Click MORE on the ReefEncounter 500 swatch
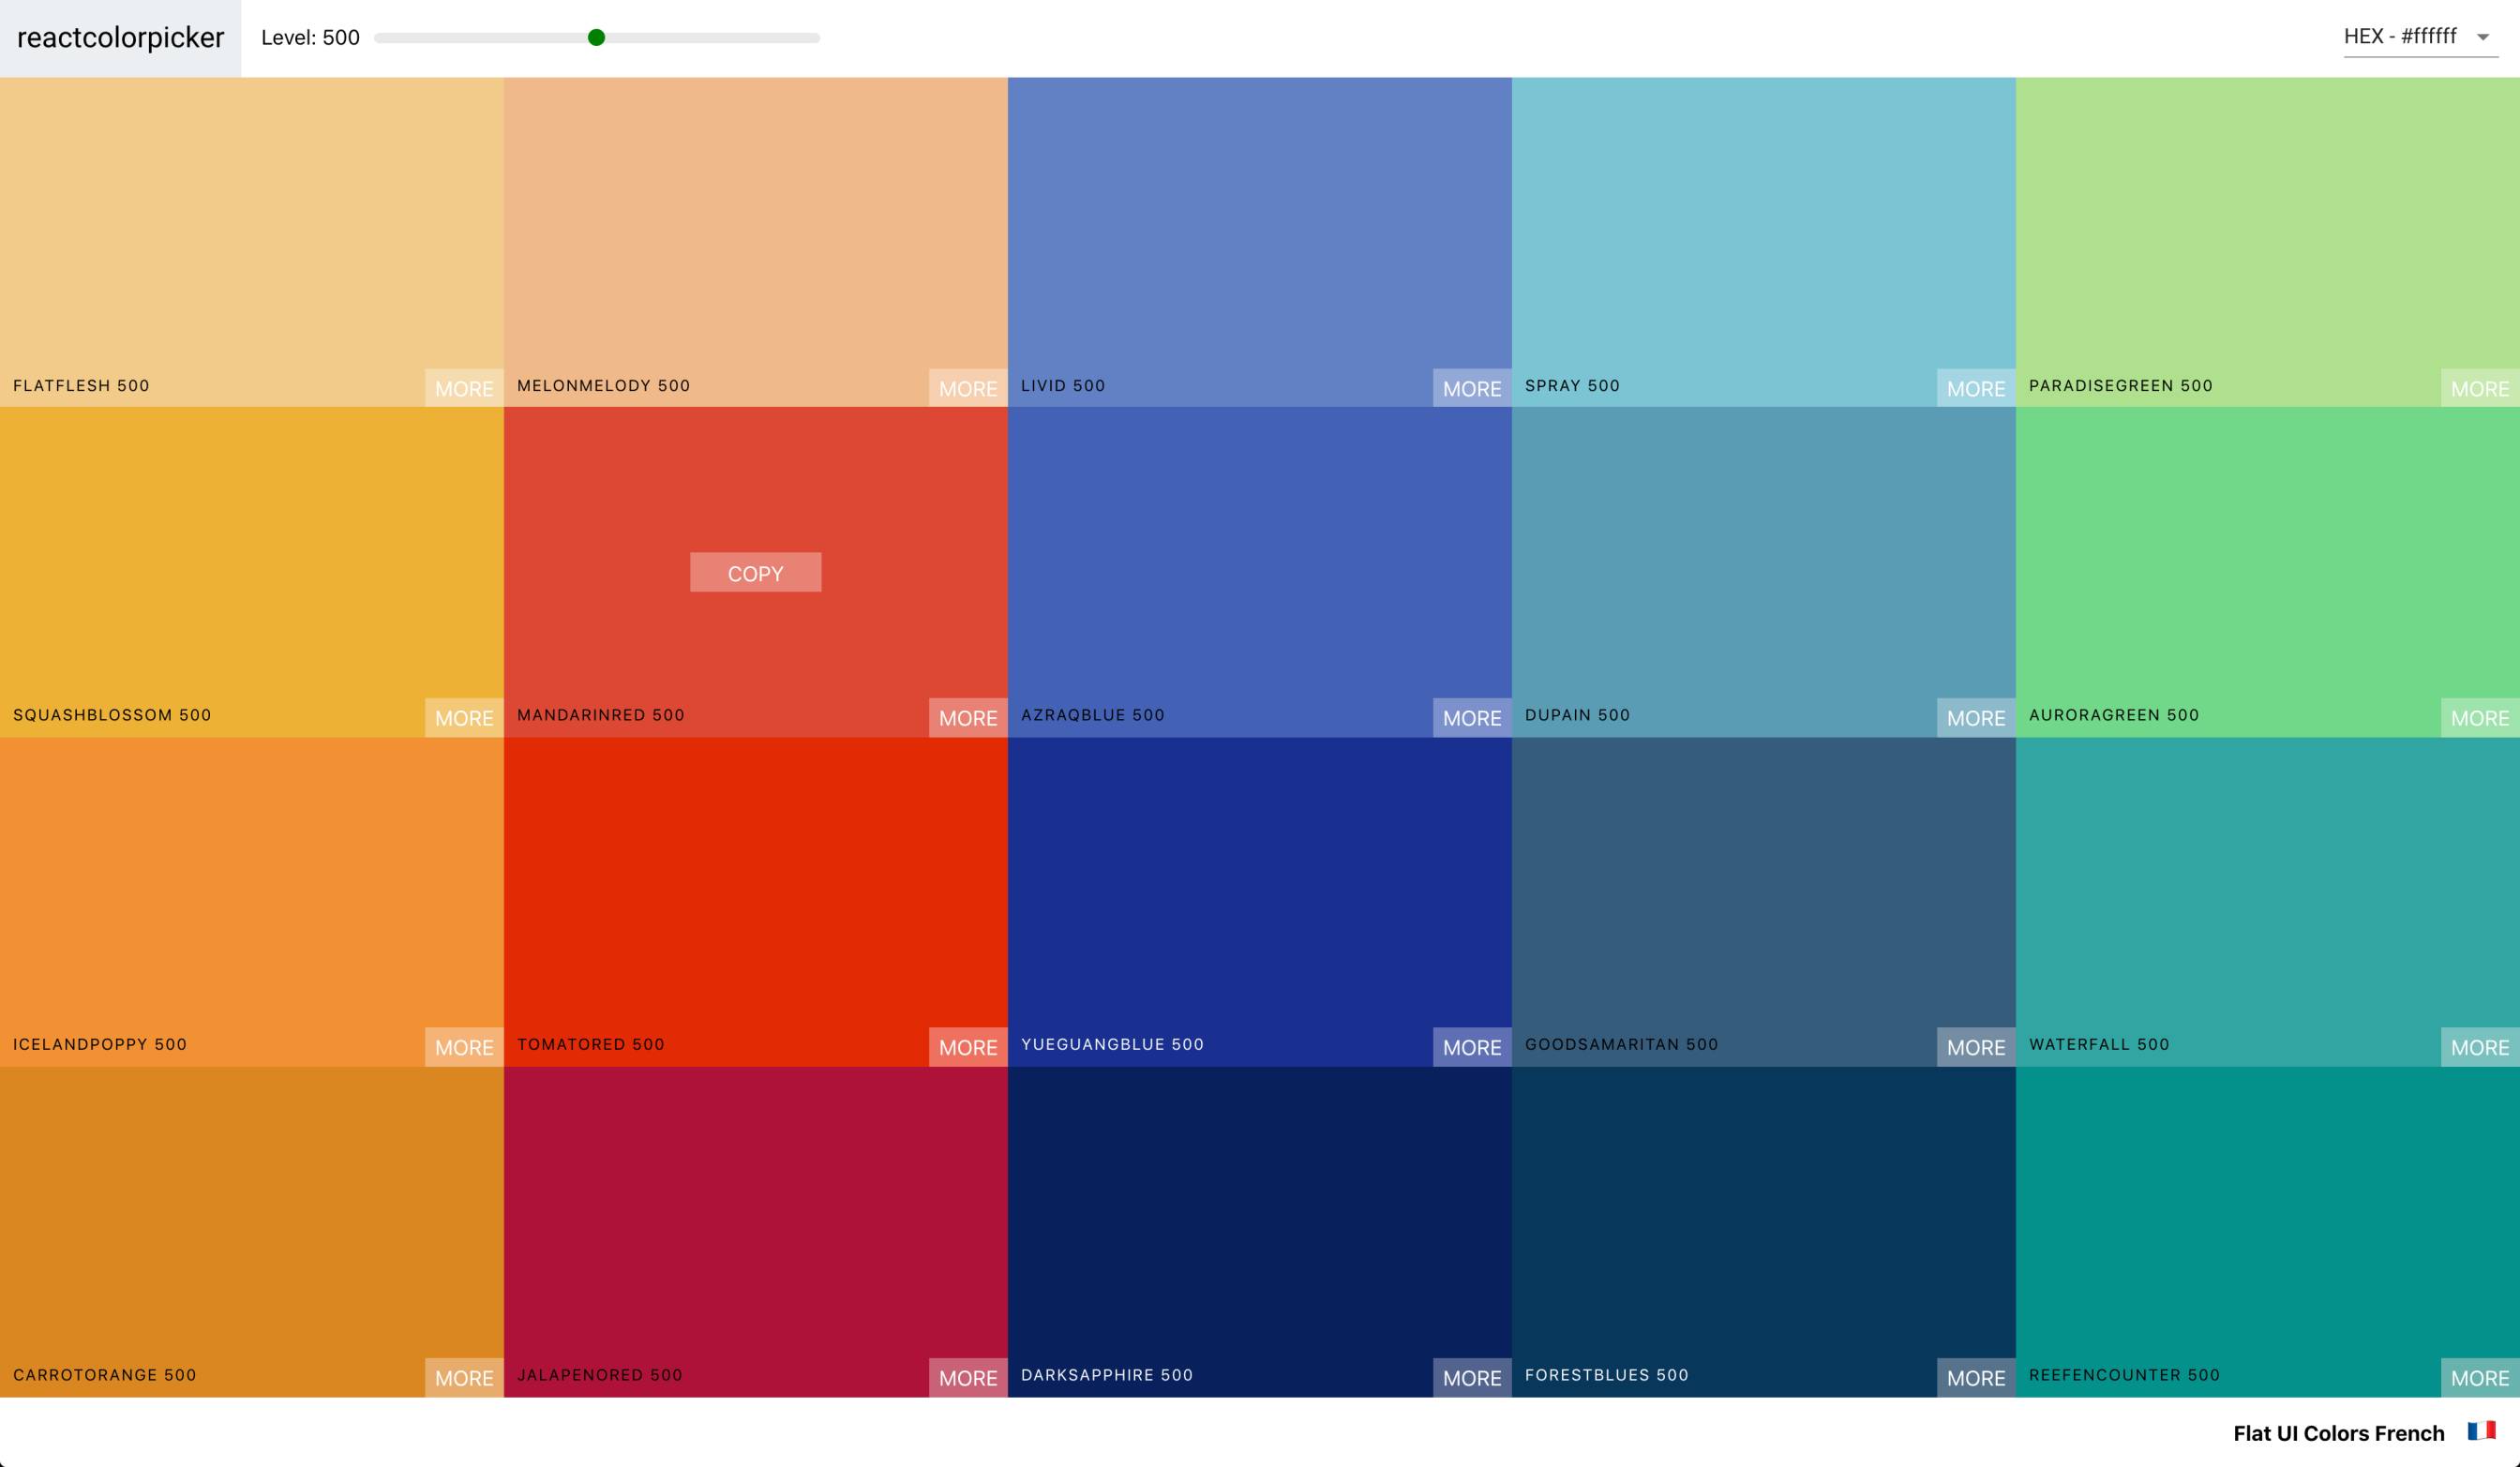 click(x=2480, y=1377)
